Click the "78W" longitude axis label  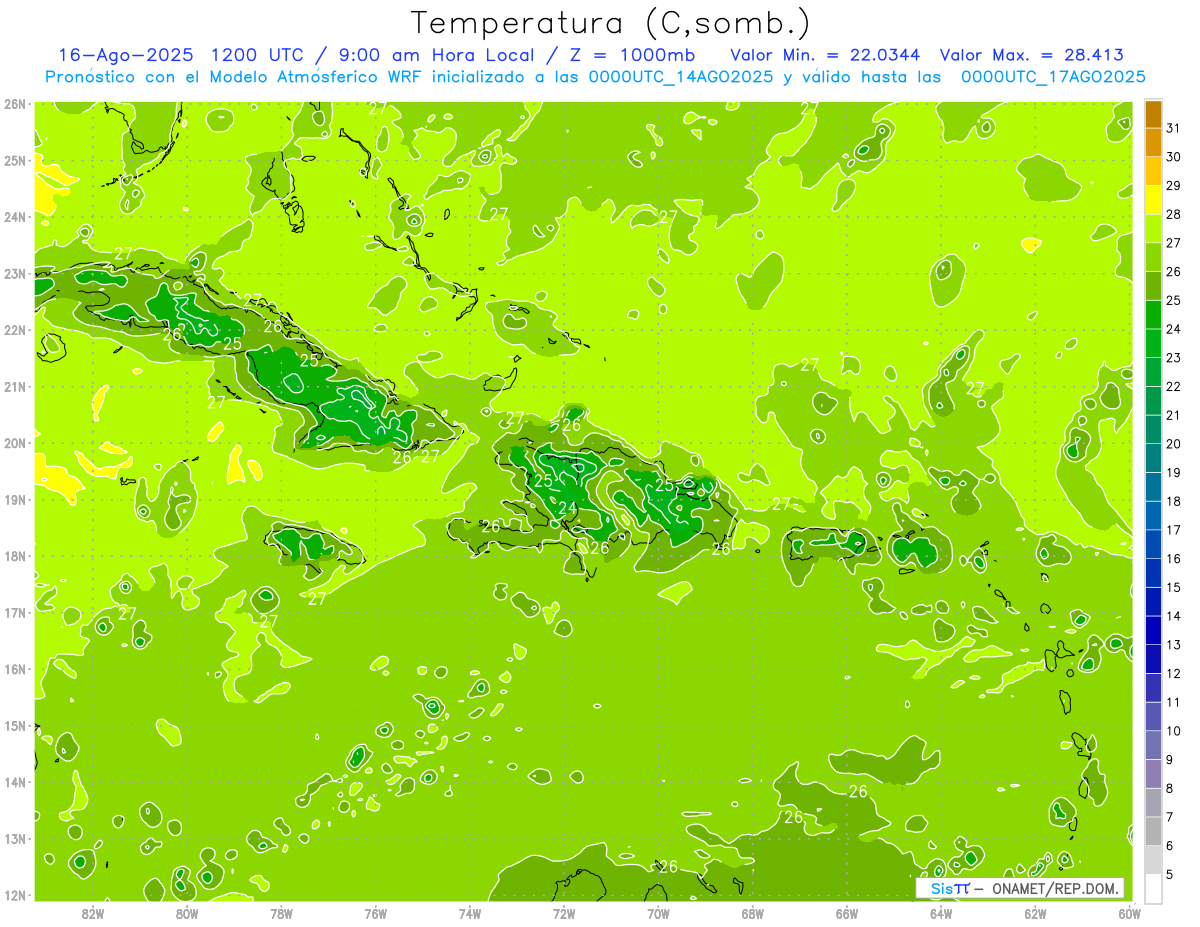(x=281, y=914)
